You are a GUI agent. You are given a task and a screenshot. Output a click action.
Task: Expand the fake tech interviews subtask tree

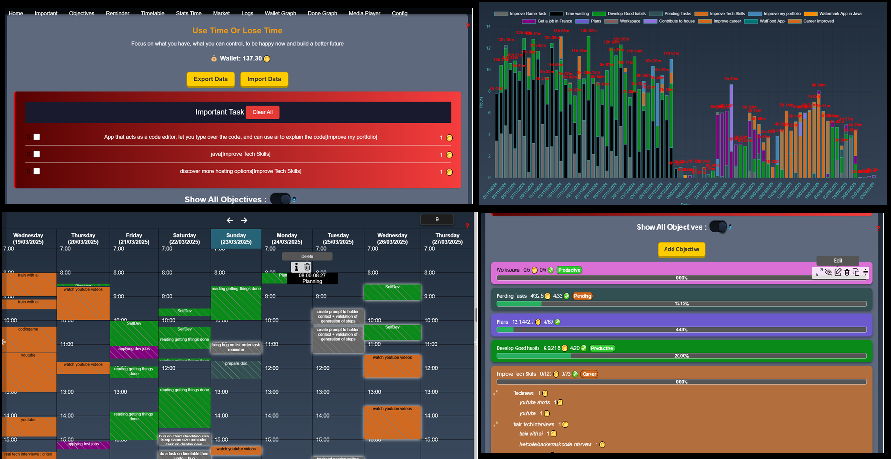[496, 424]
